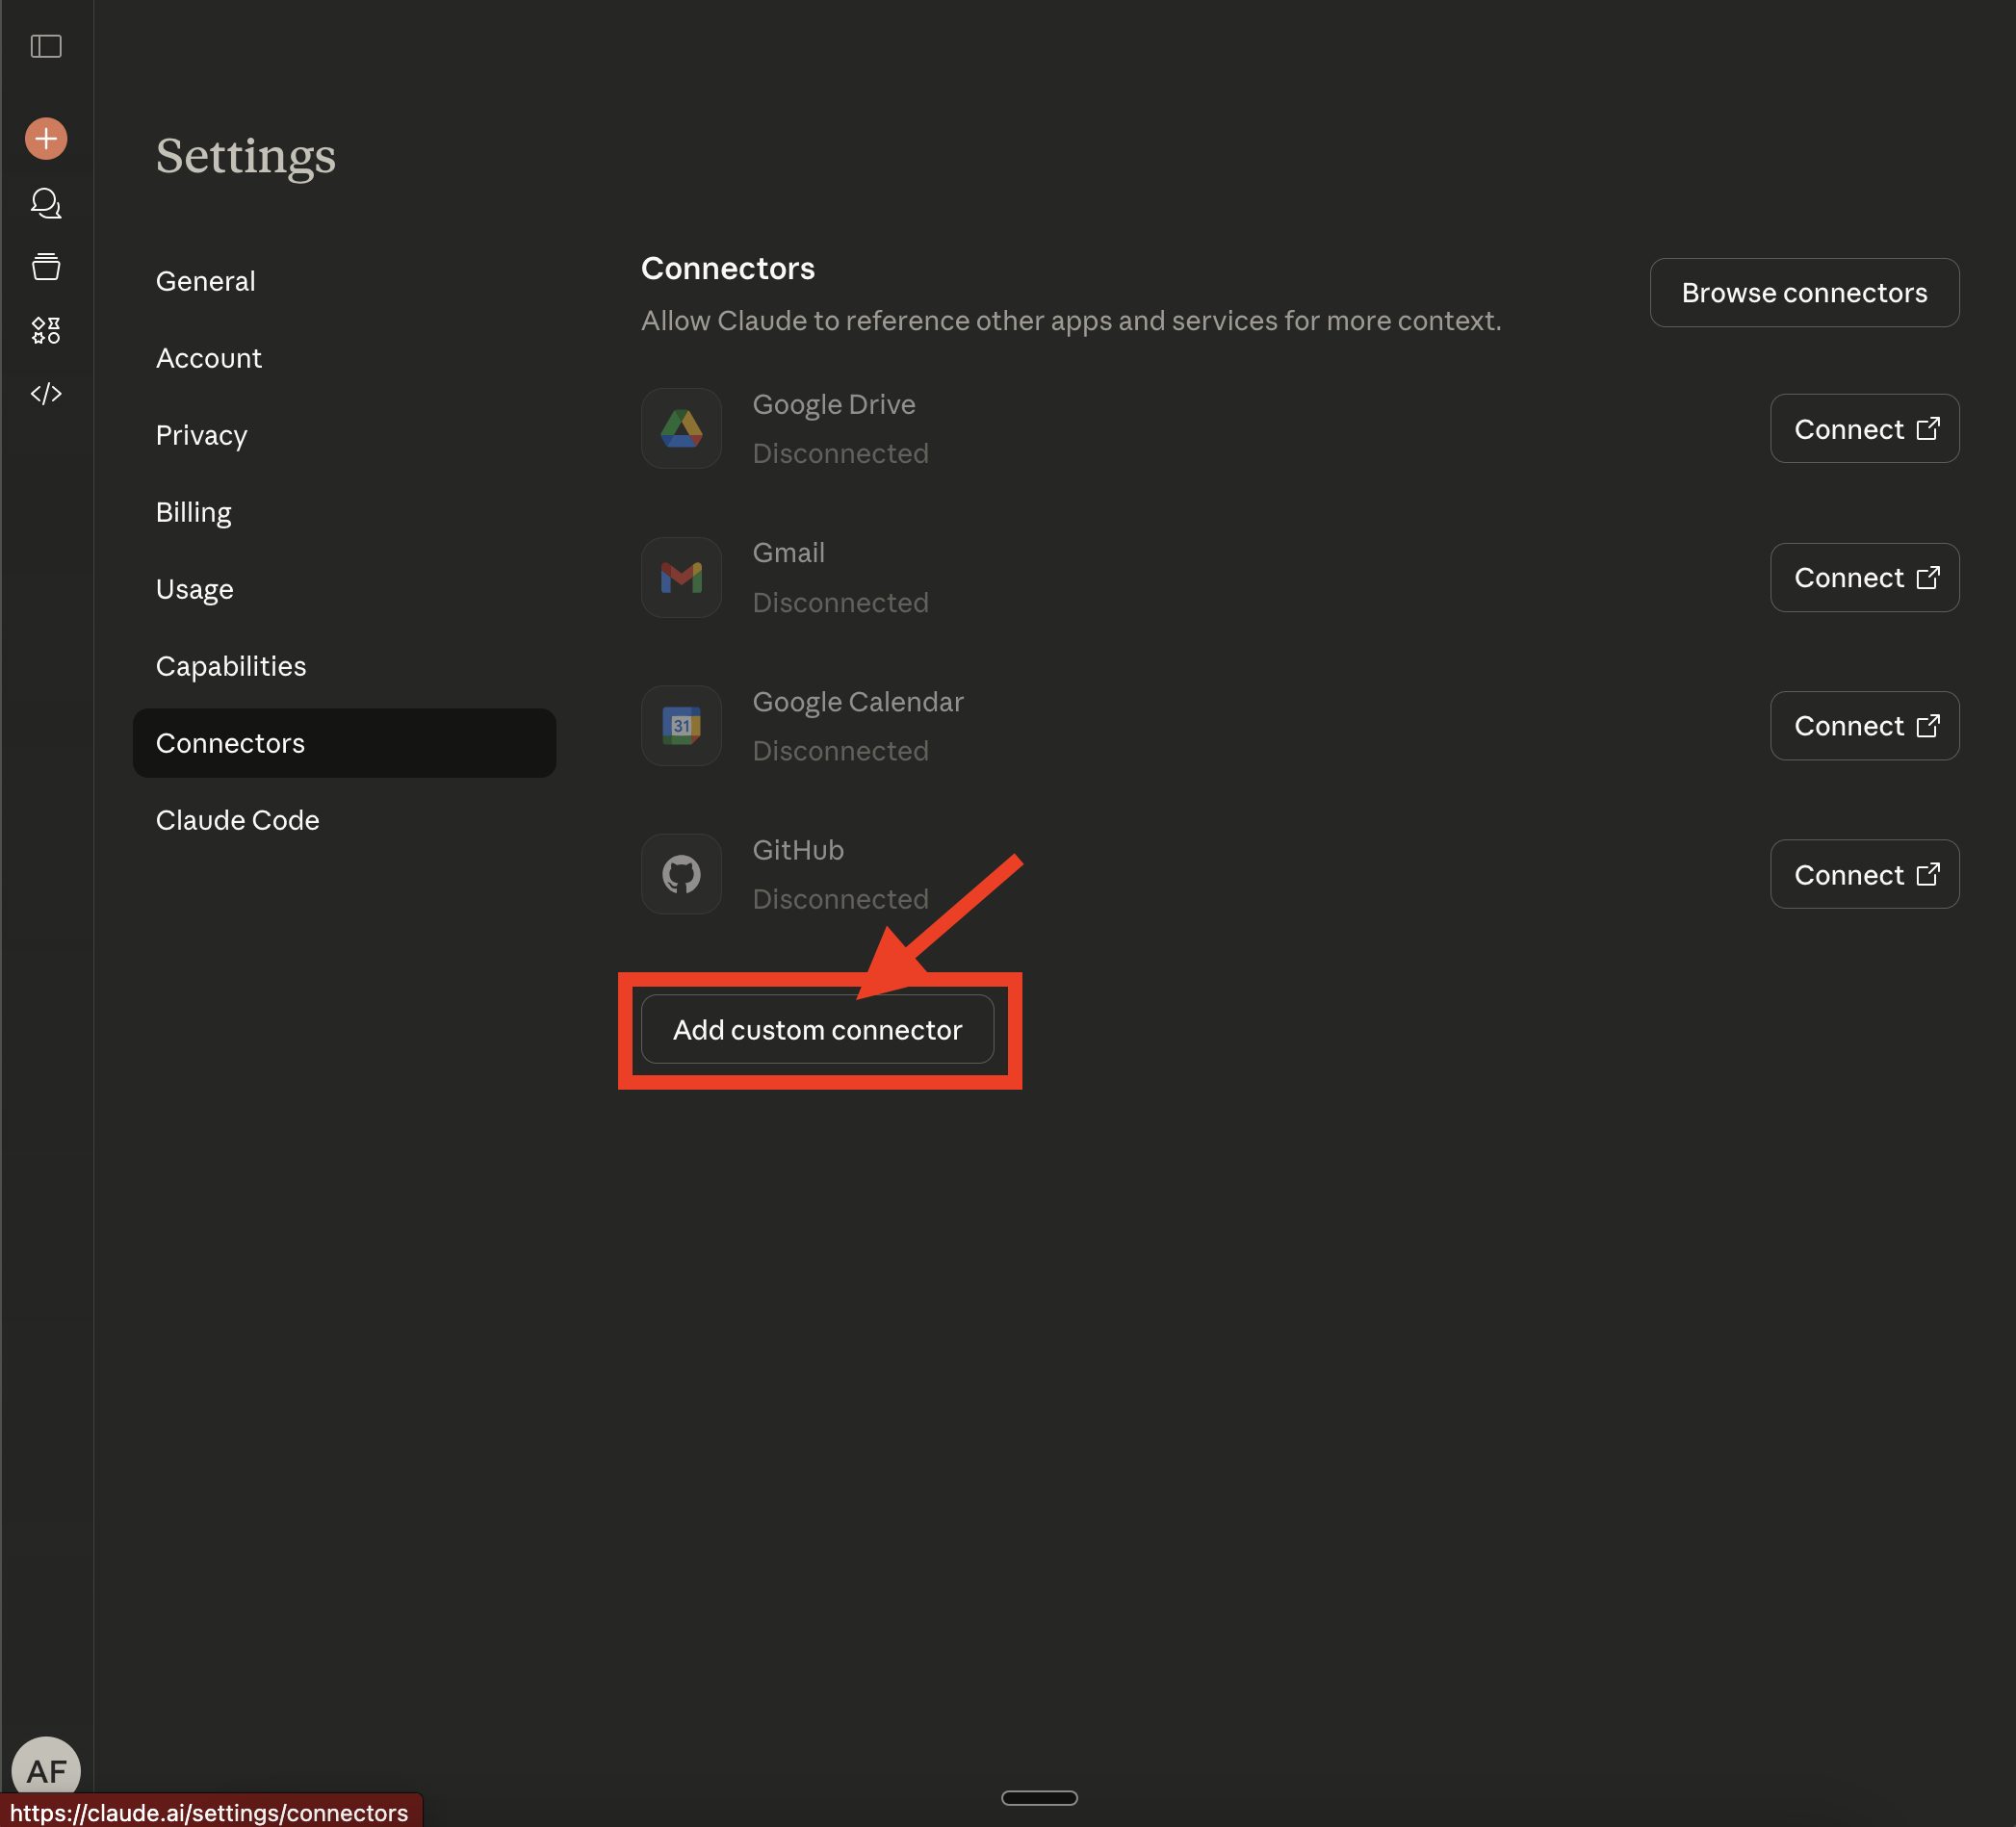Start a new chat with plus icon
Viewport: 2016px width, 1827px height.
tap(46, 138)
